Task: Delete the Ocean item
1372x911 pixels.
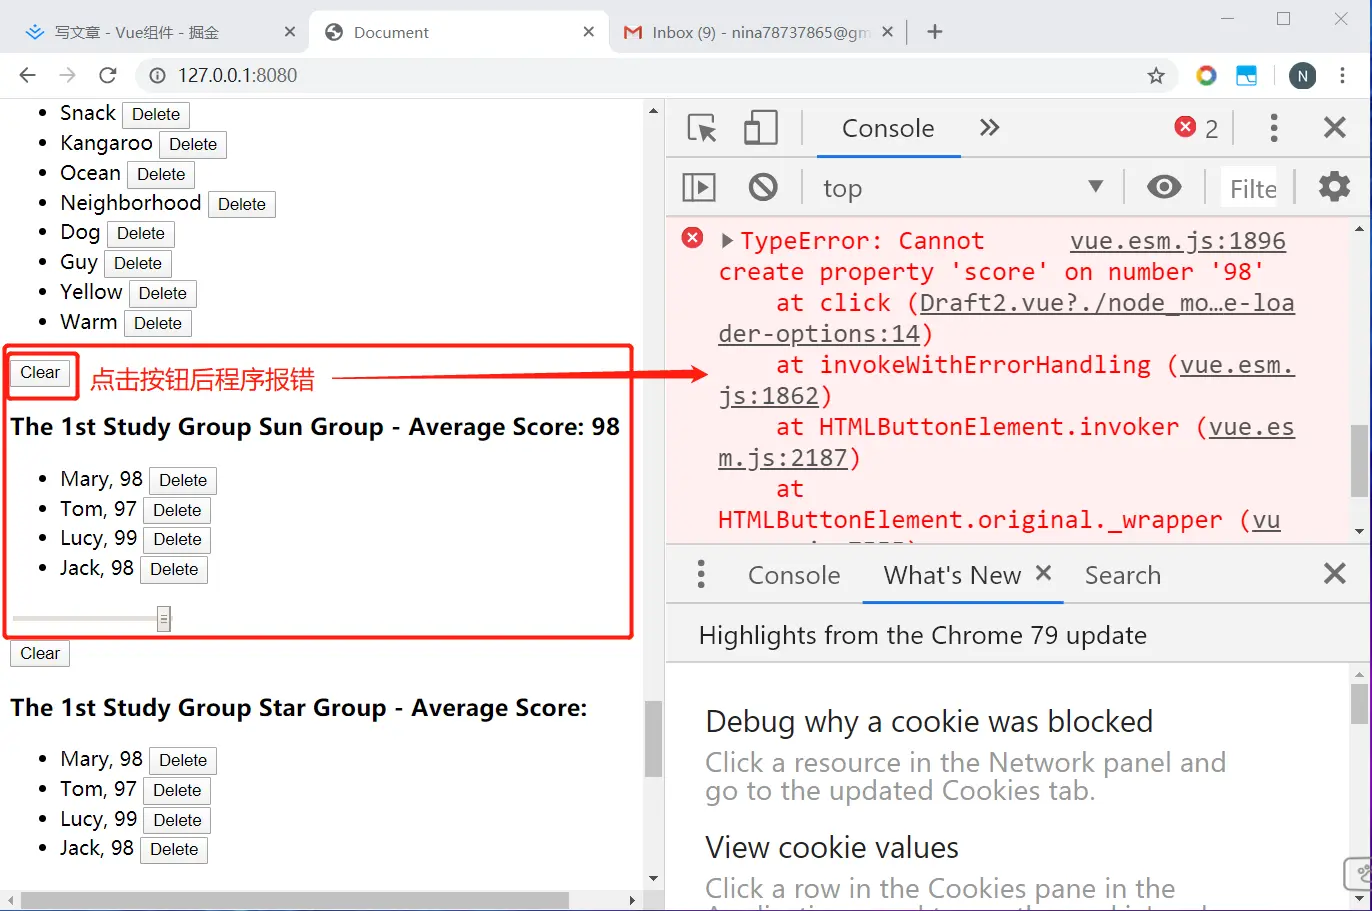Action: [161, 174]
